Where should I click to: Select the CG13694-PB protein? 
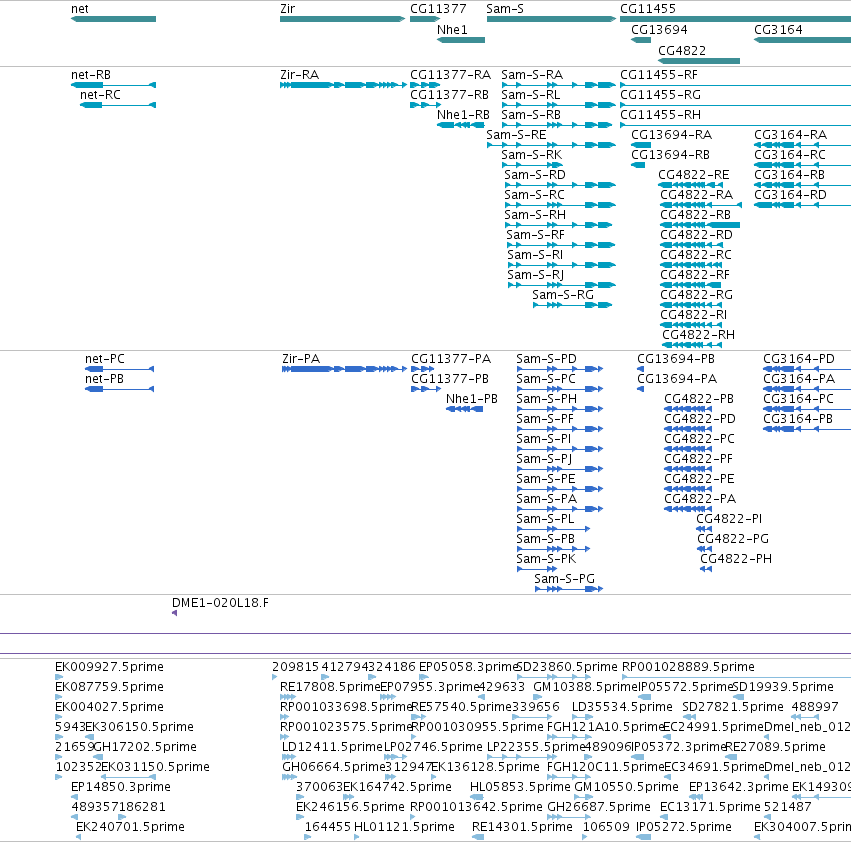tap(640, 369)
